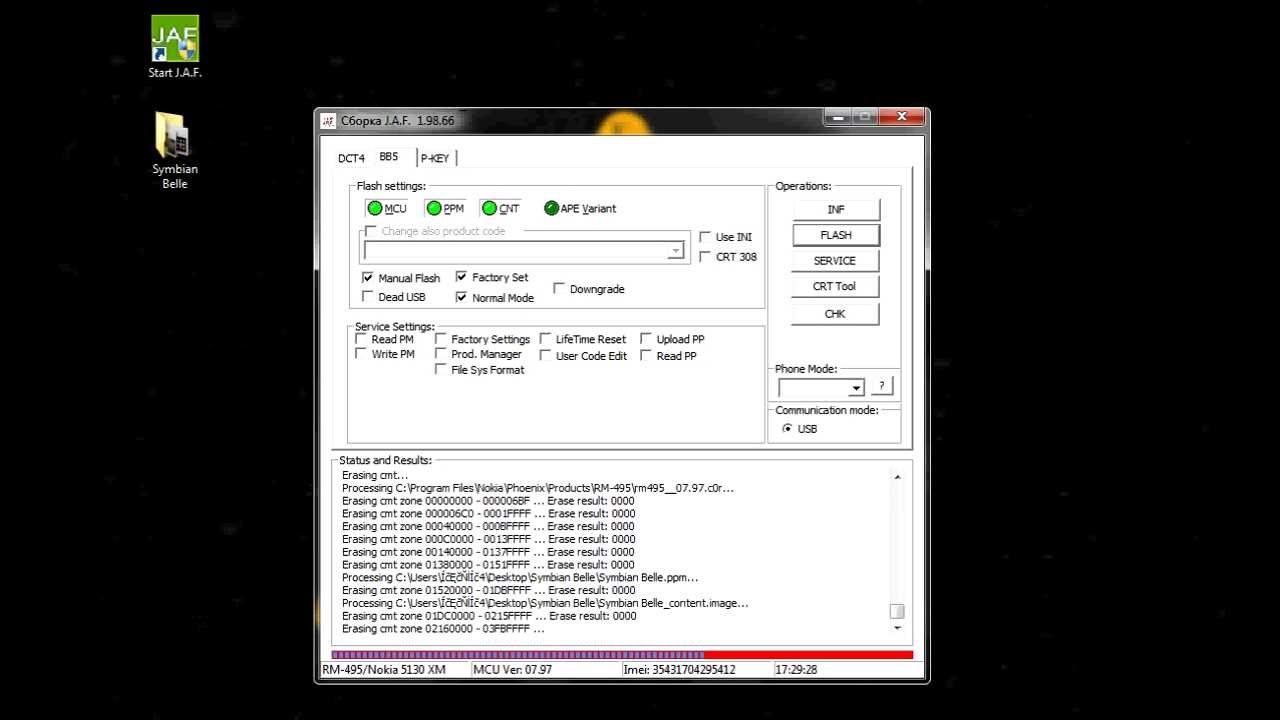Enable the Downgrade checkbox
The width and height of the screenshot is (1280, 720).
(x=559, y=288)
